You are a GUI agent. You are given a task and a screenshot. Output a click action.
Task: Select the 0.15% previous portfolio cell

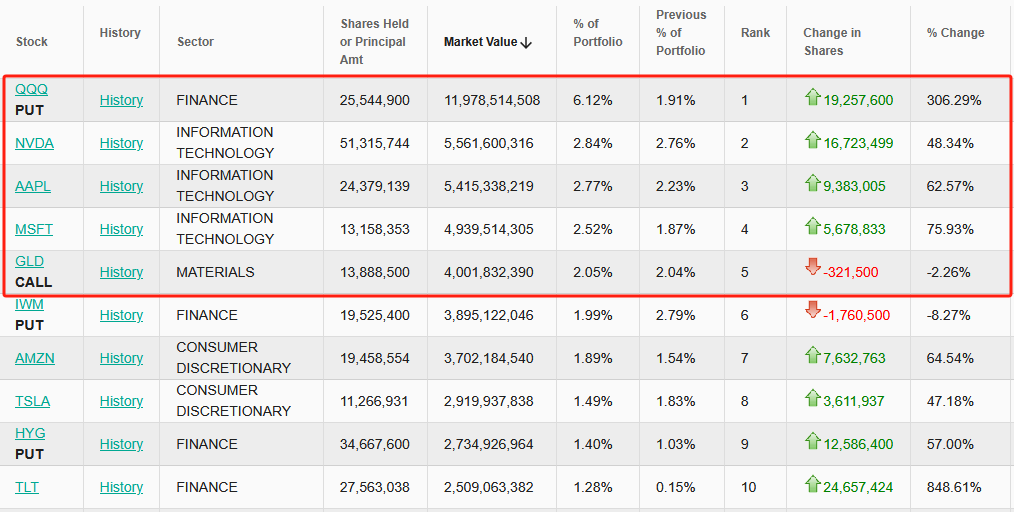[676, 487]
